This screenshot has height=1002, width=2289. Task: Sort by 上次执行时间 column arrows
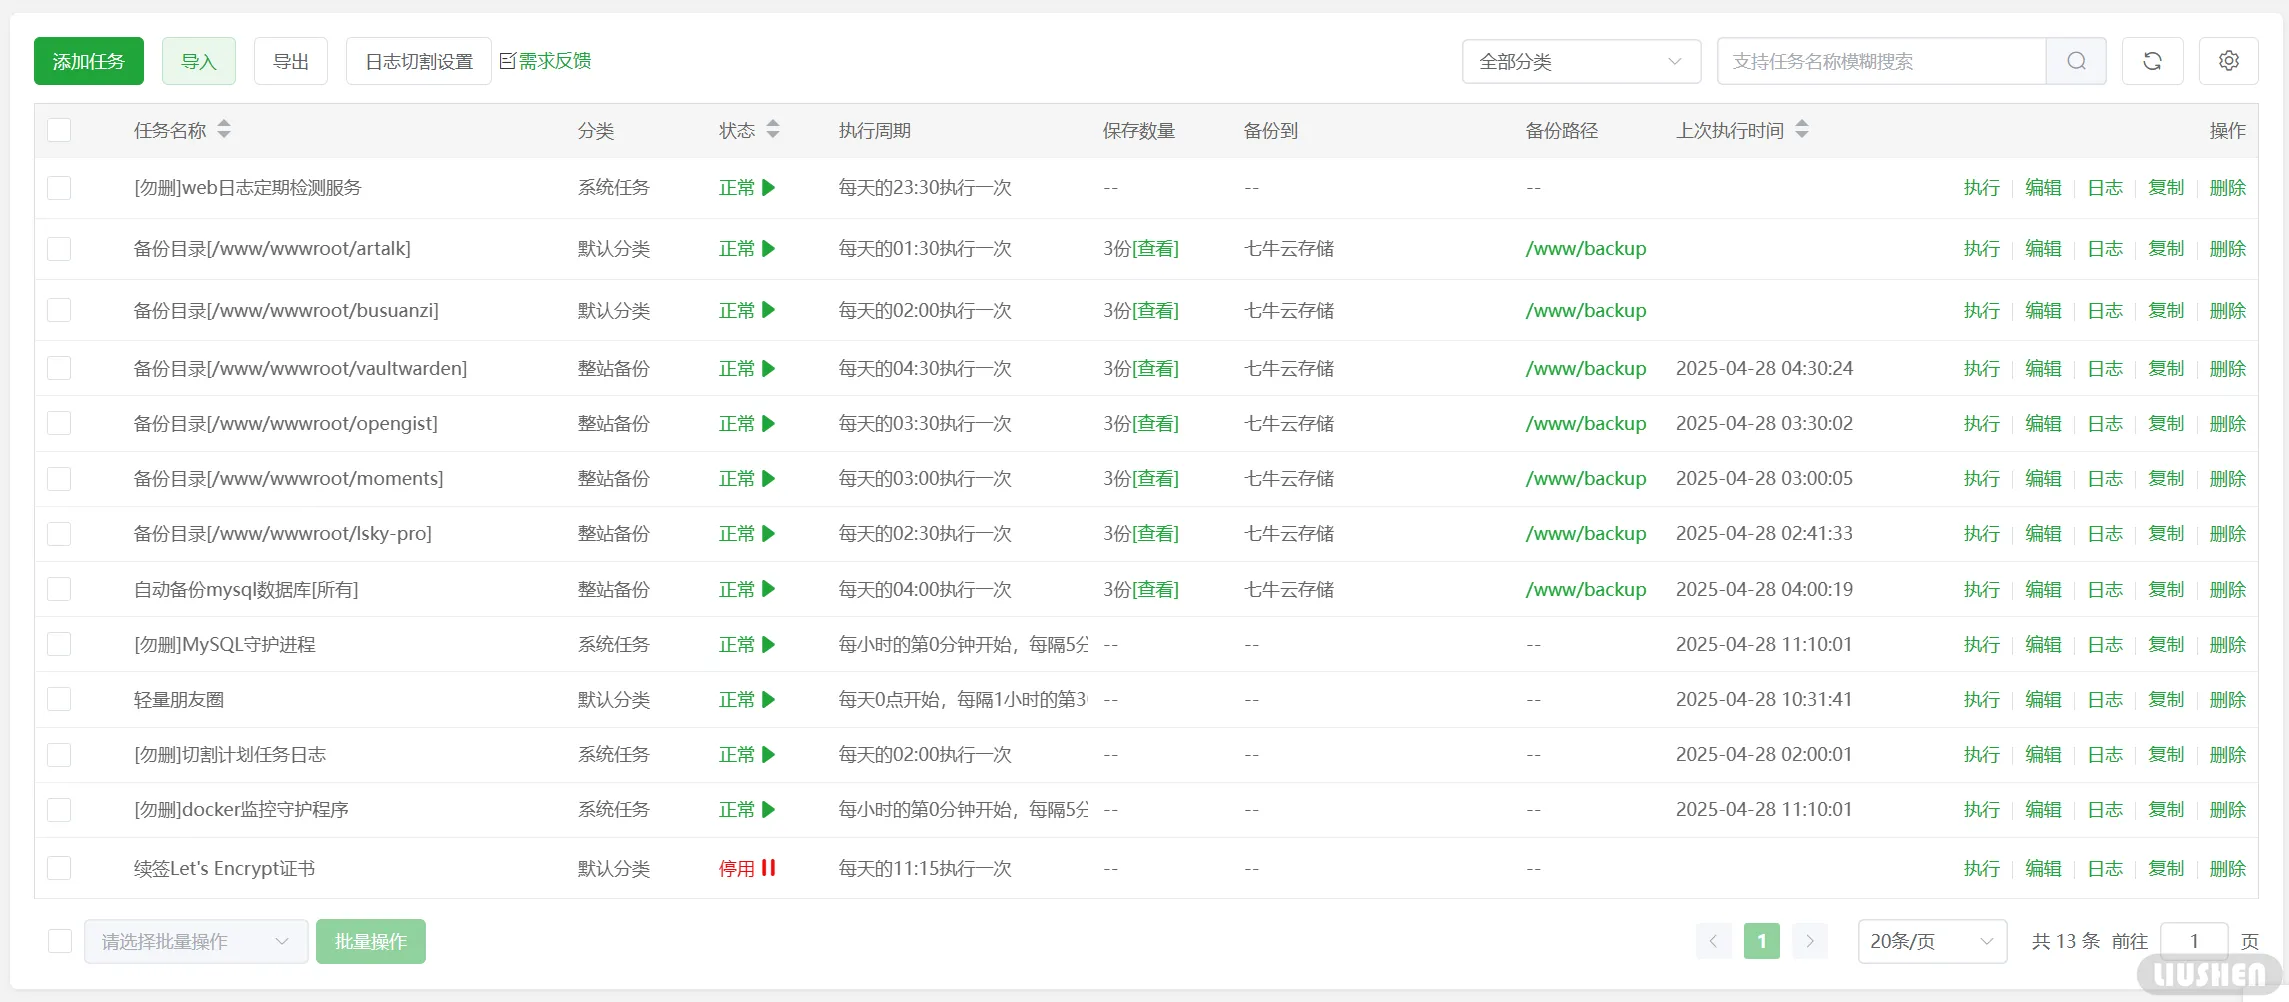[1802, 129]
